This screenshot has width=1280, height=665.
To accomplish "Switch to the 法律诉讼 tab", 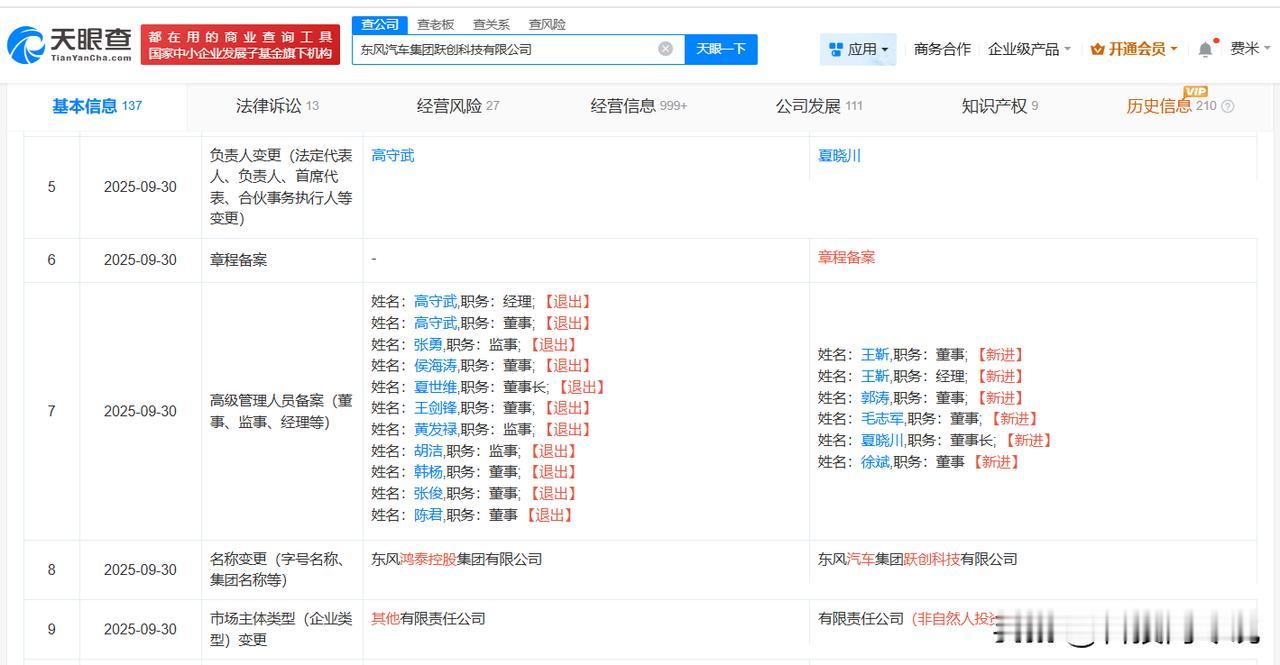I will (277, 106).
